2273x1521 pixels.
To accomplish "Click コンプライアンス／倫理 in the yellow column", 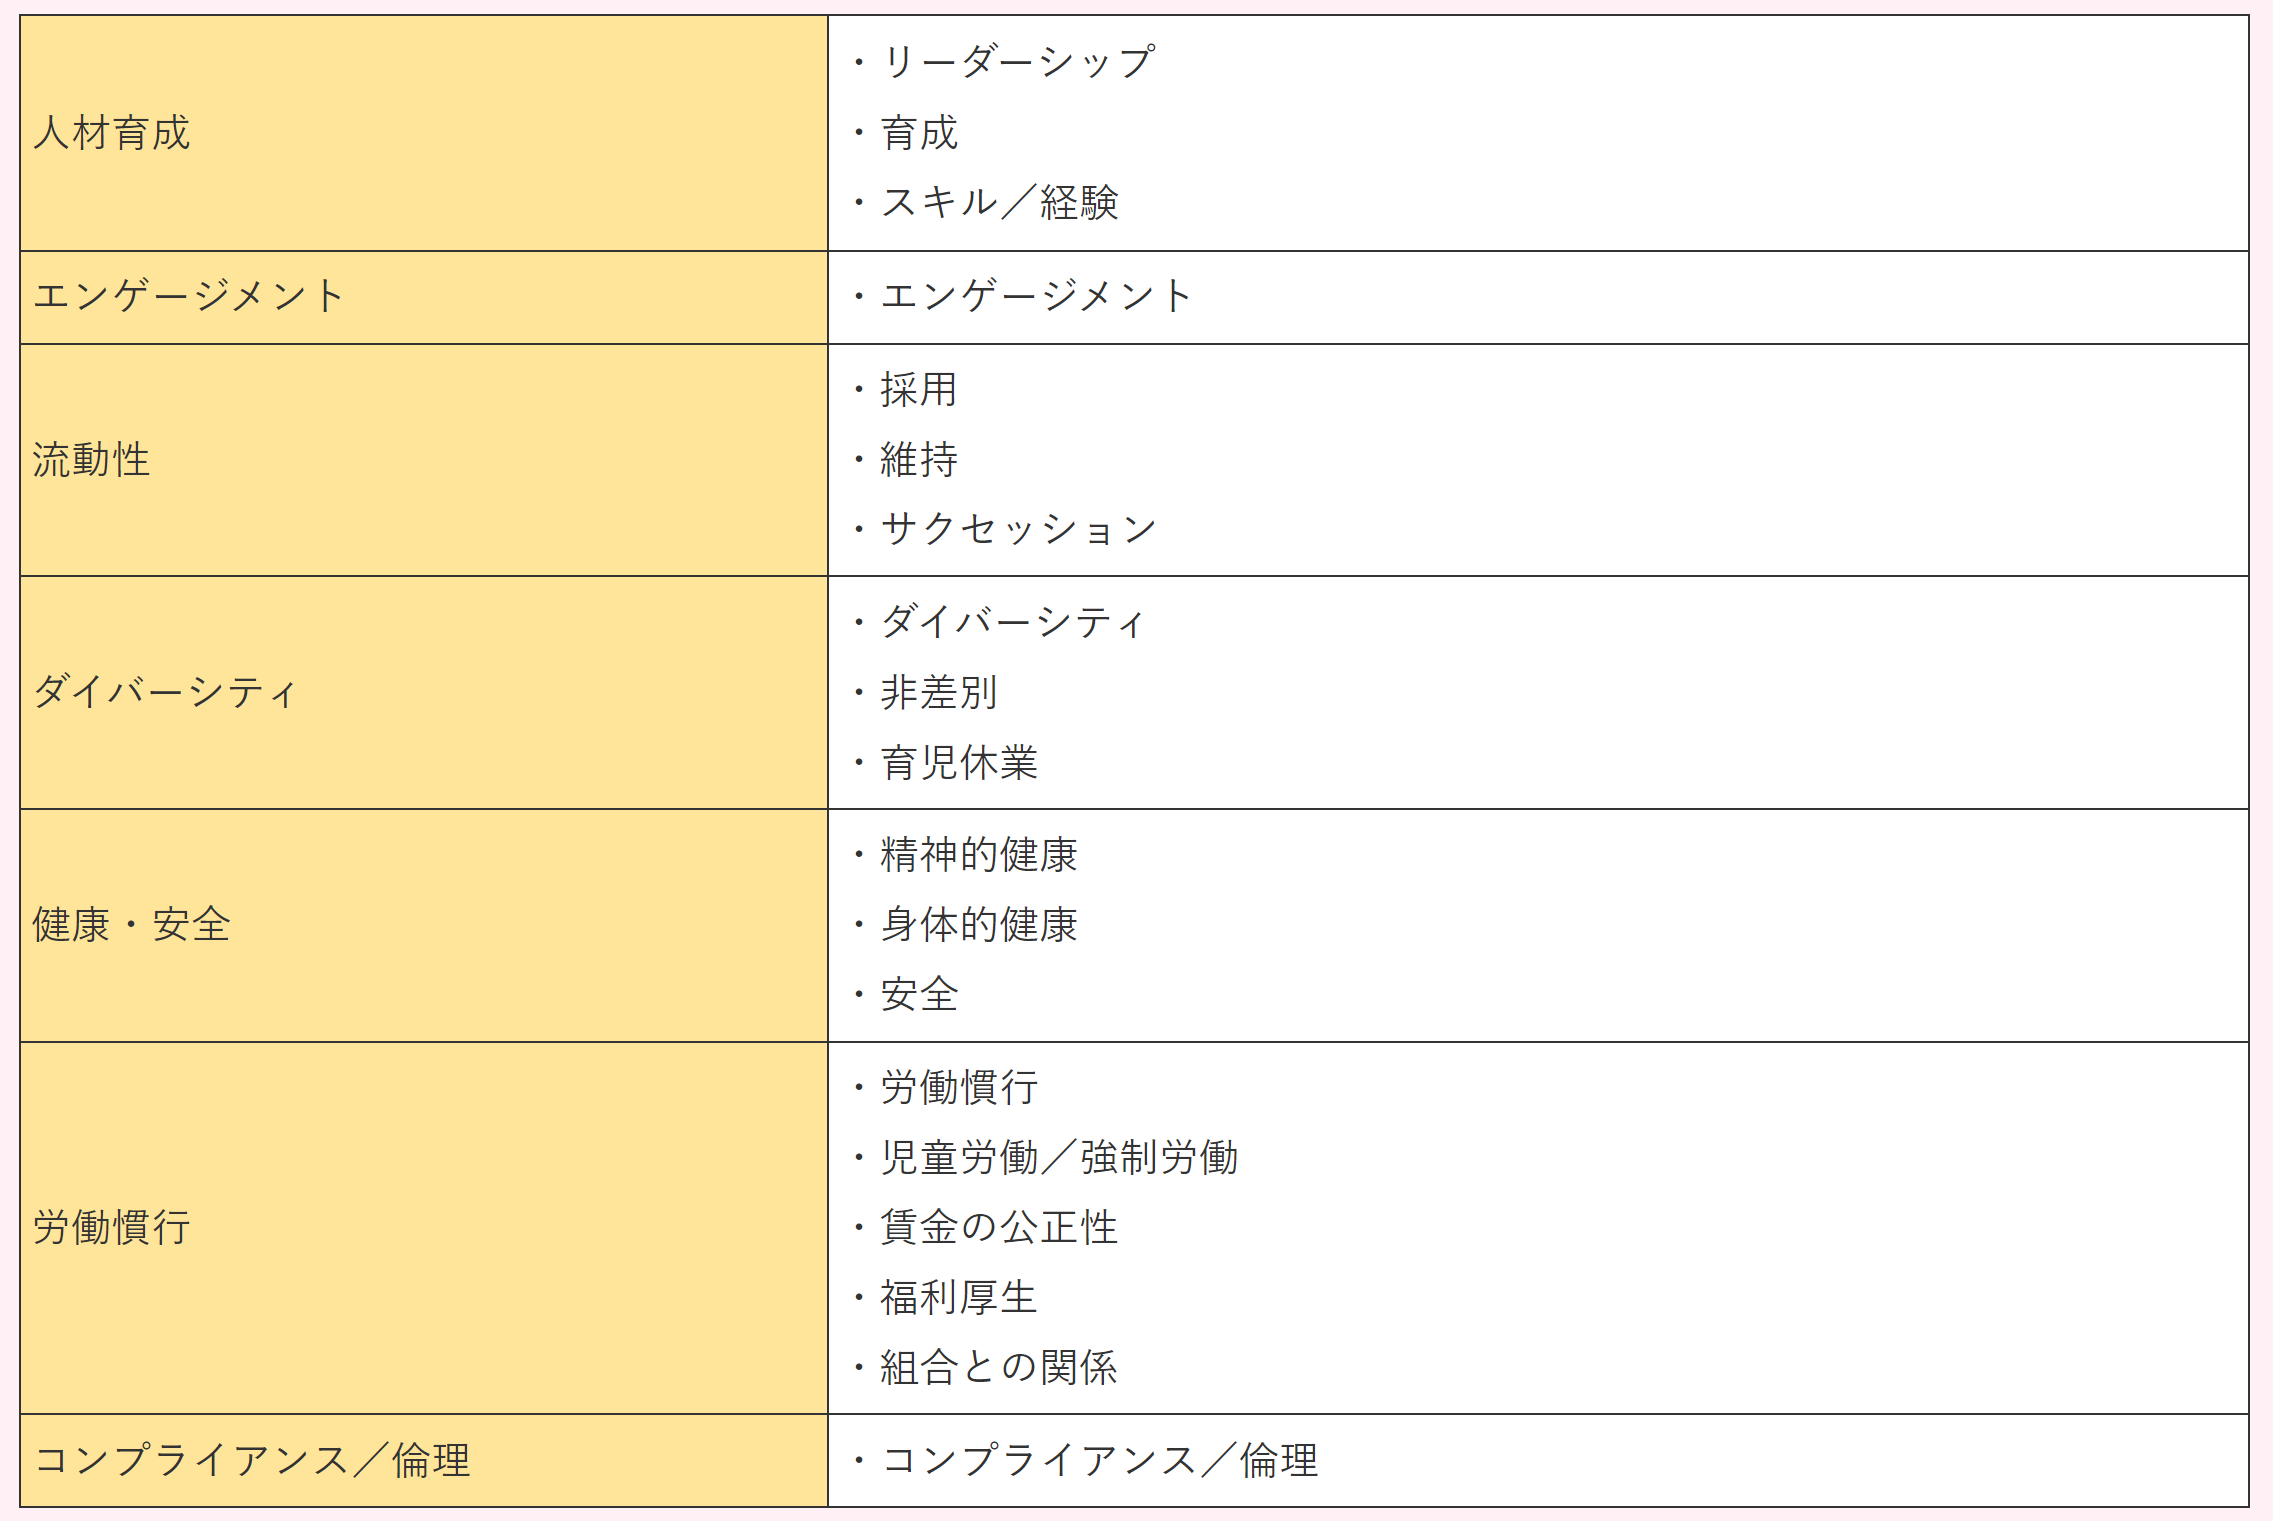I will click(x=252, y=1460).
